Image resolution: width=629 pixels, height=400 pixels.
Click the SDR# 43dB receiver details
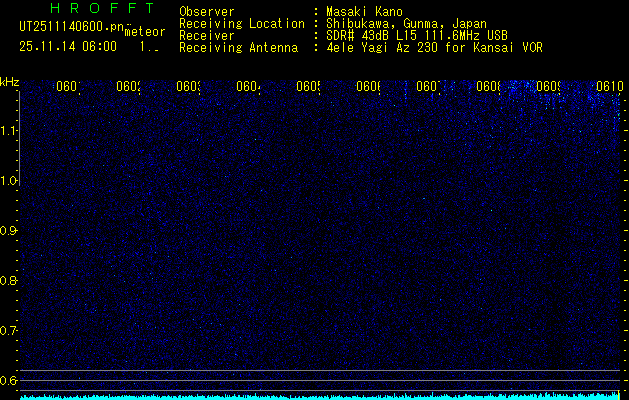coord(417,36)
